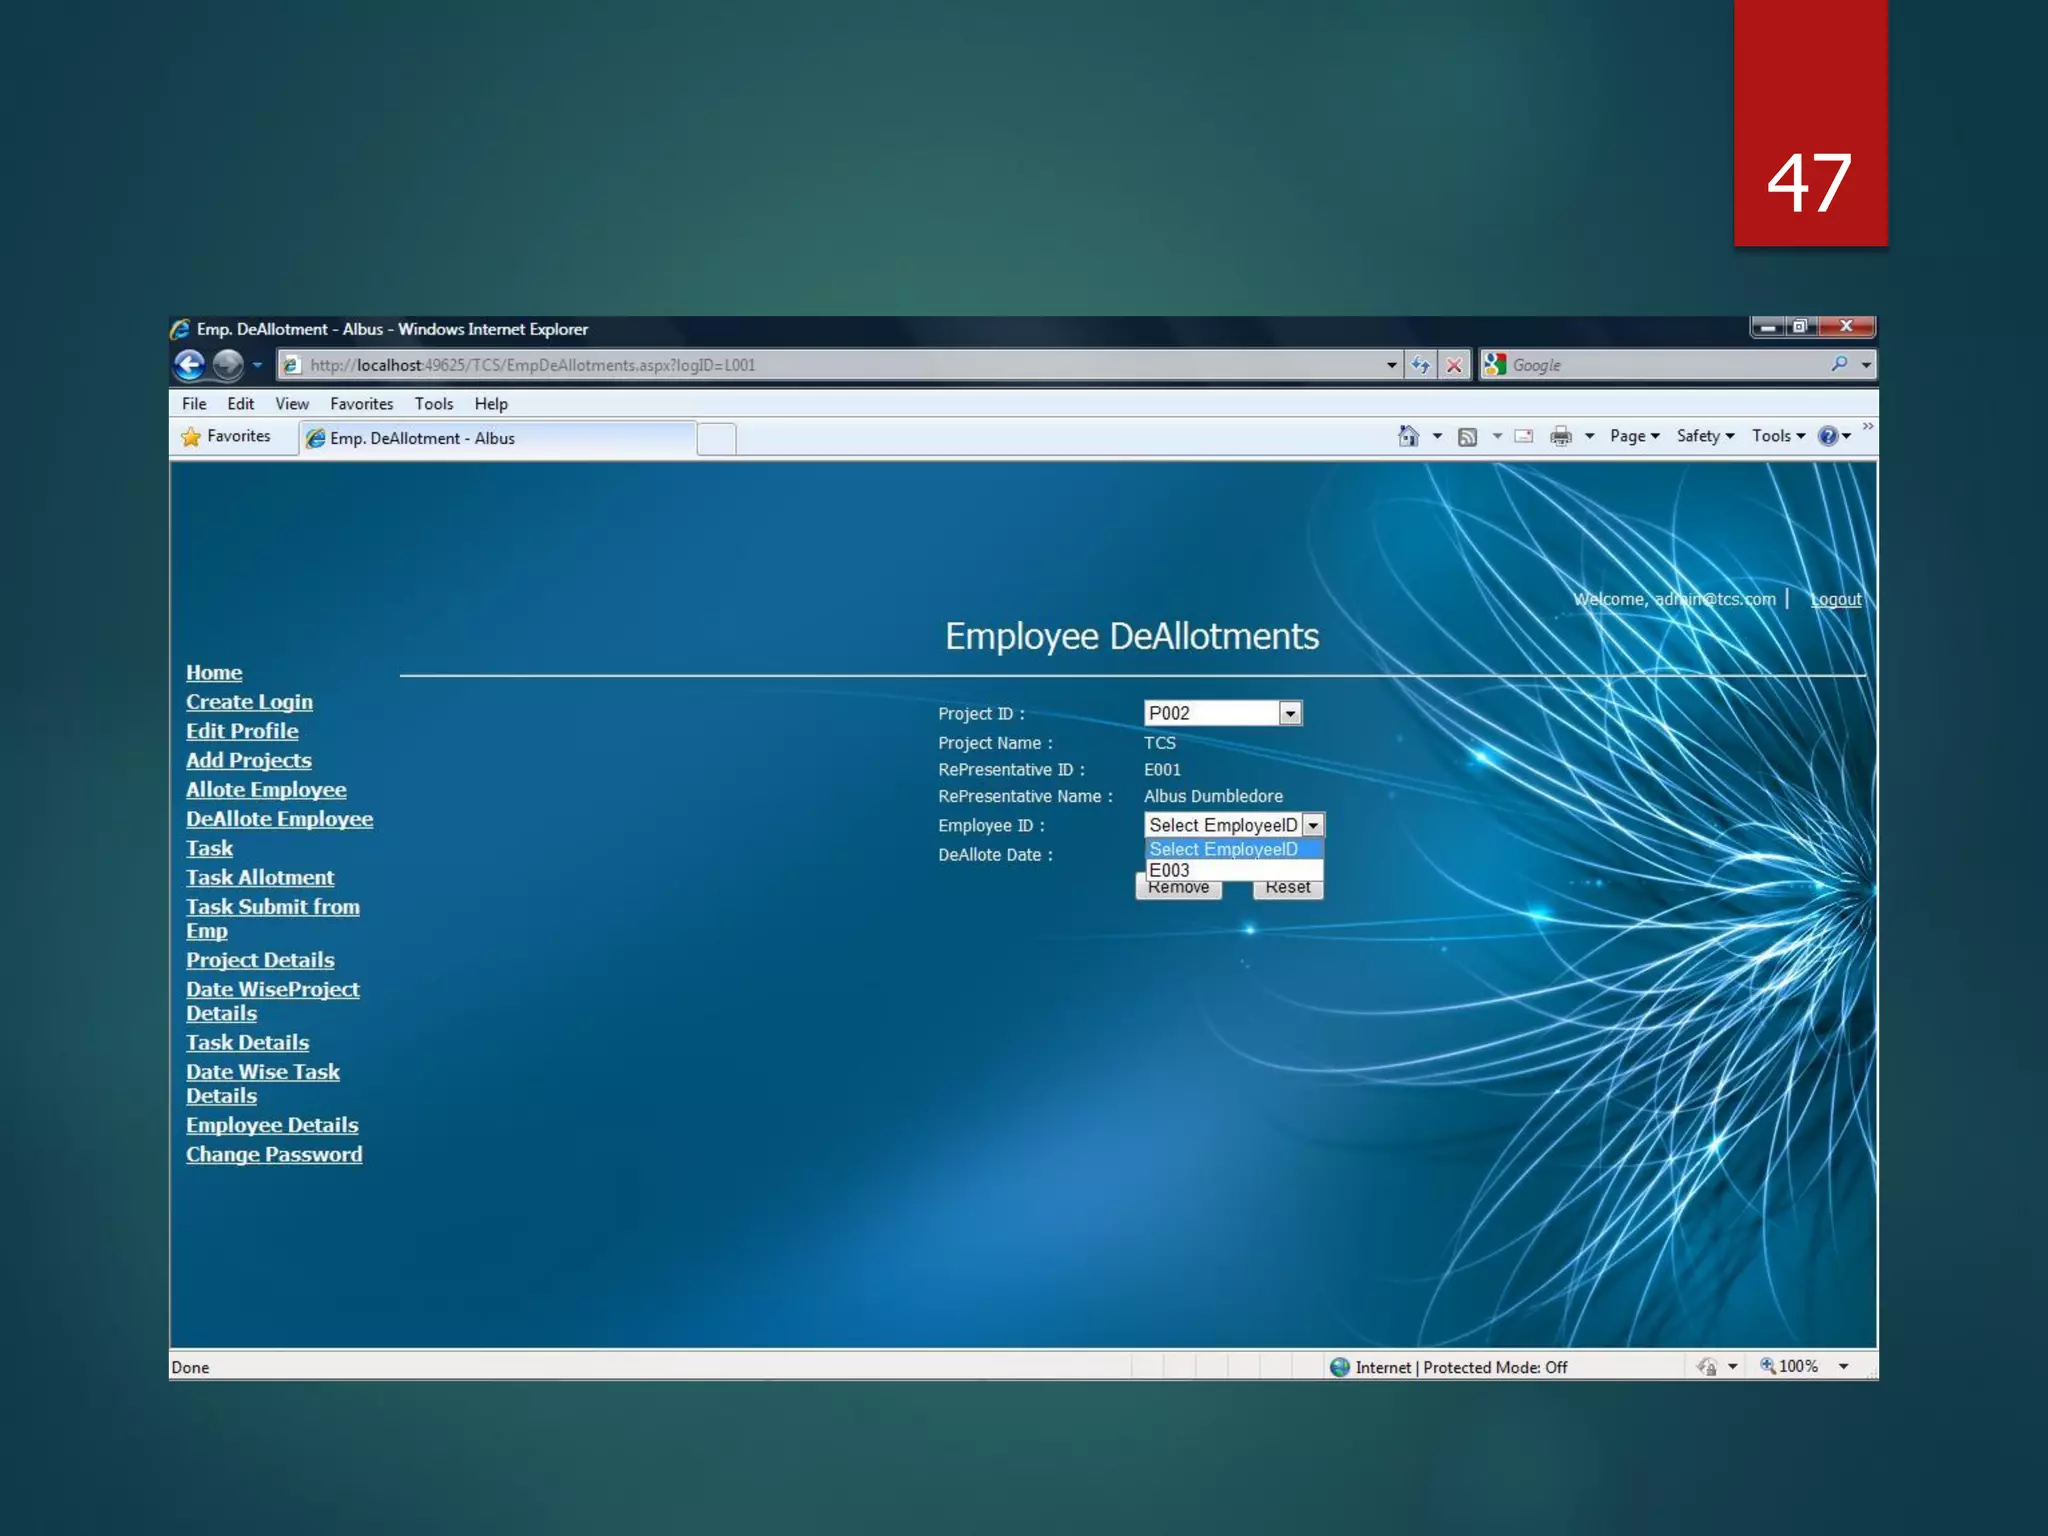Click the Refresh page icon

(1420, 365)
